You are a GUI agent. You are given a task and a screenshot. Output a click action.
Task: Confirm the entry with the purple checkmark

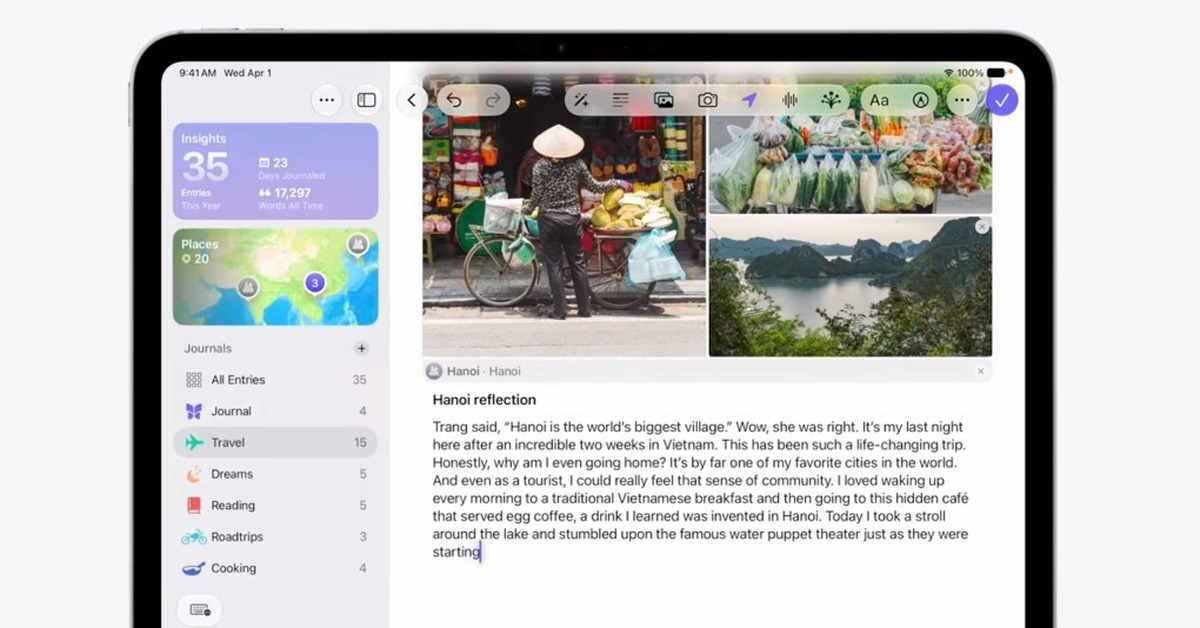tap(1002, 100)
